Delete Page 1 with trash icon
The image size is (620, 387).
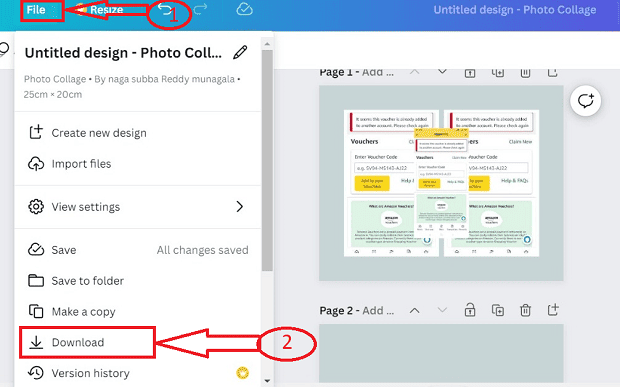(x=525, y=72)
